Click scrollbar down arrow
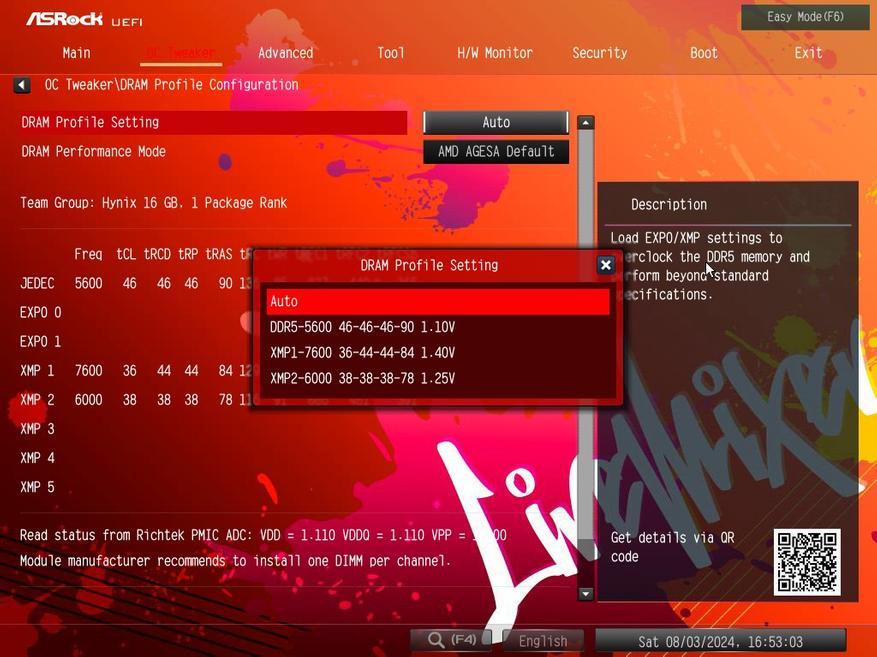877x657 pixels. click(x=586, y=593)
